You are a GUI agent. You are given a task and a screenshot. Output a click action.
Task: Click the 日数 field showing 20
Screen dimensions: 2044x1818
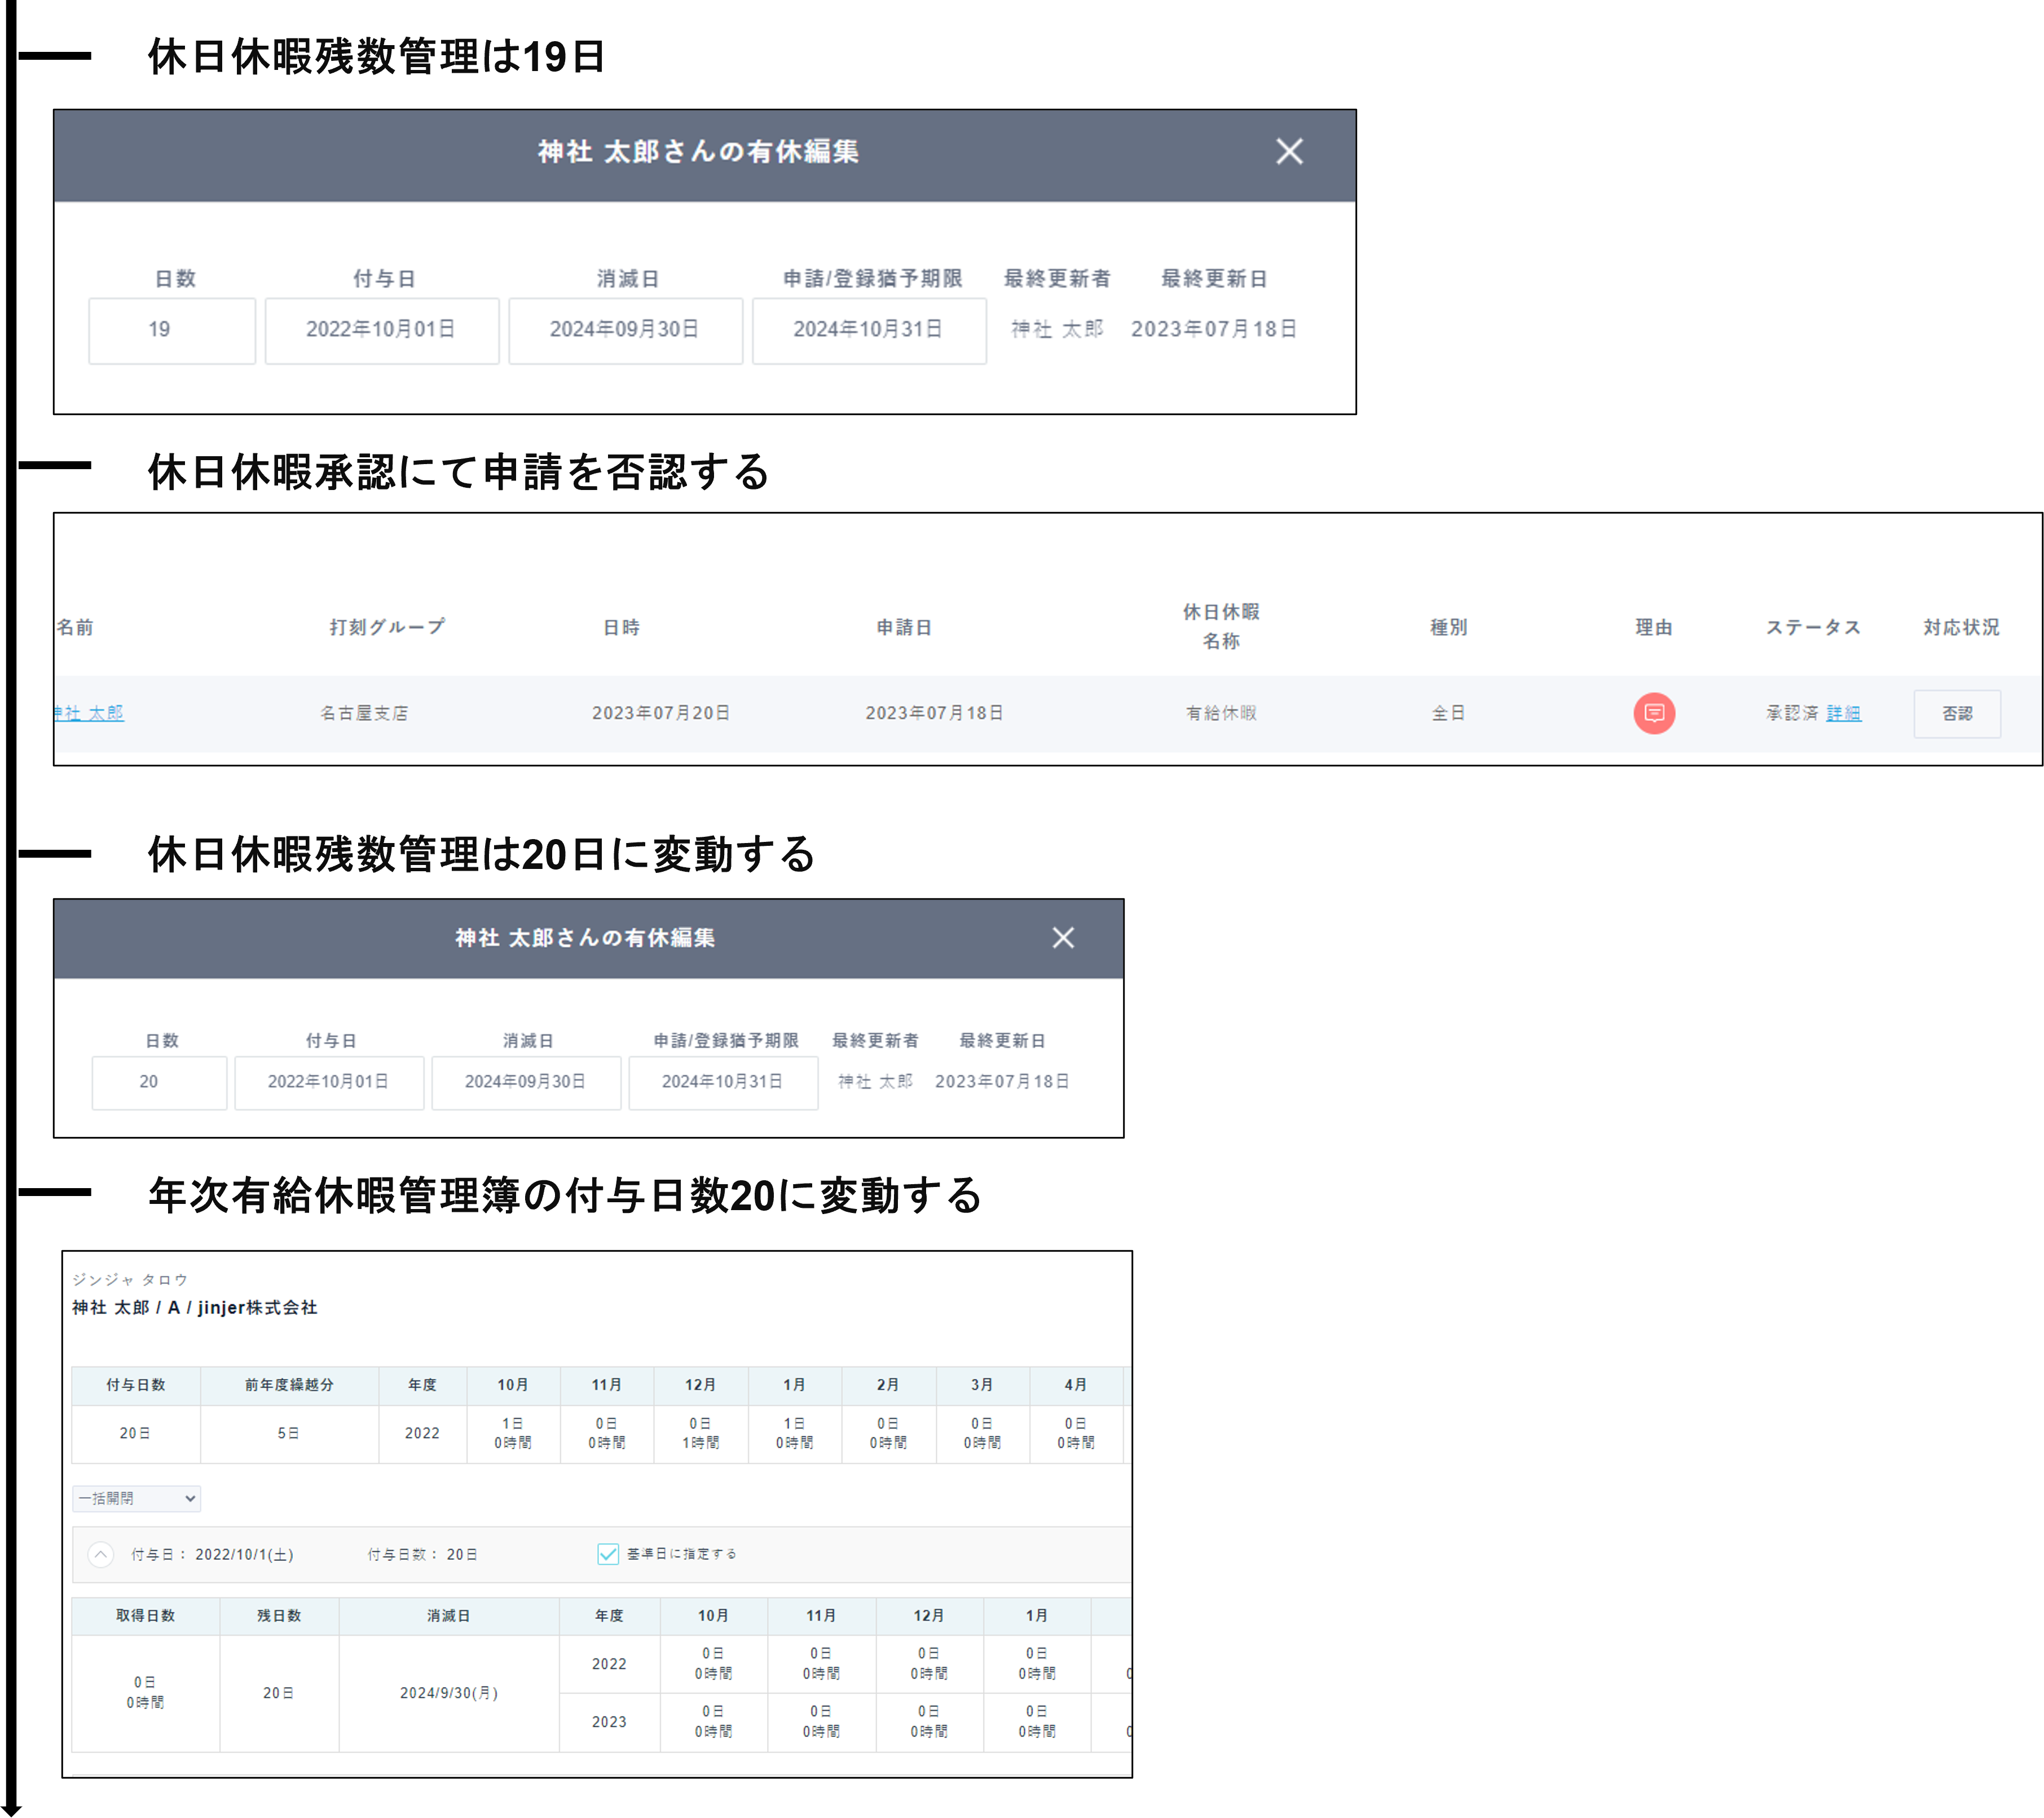point(159,1082)
